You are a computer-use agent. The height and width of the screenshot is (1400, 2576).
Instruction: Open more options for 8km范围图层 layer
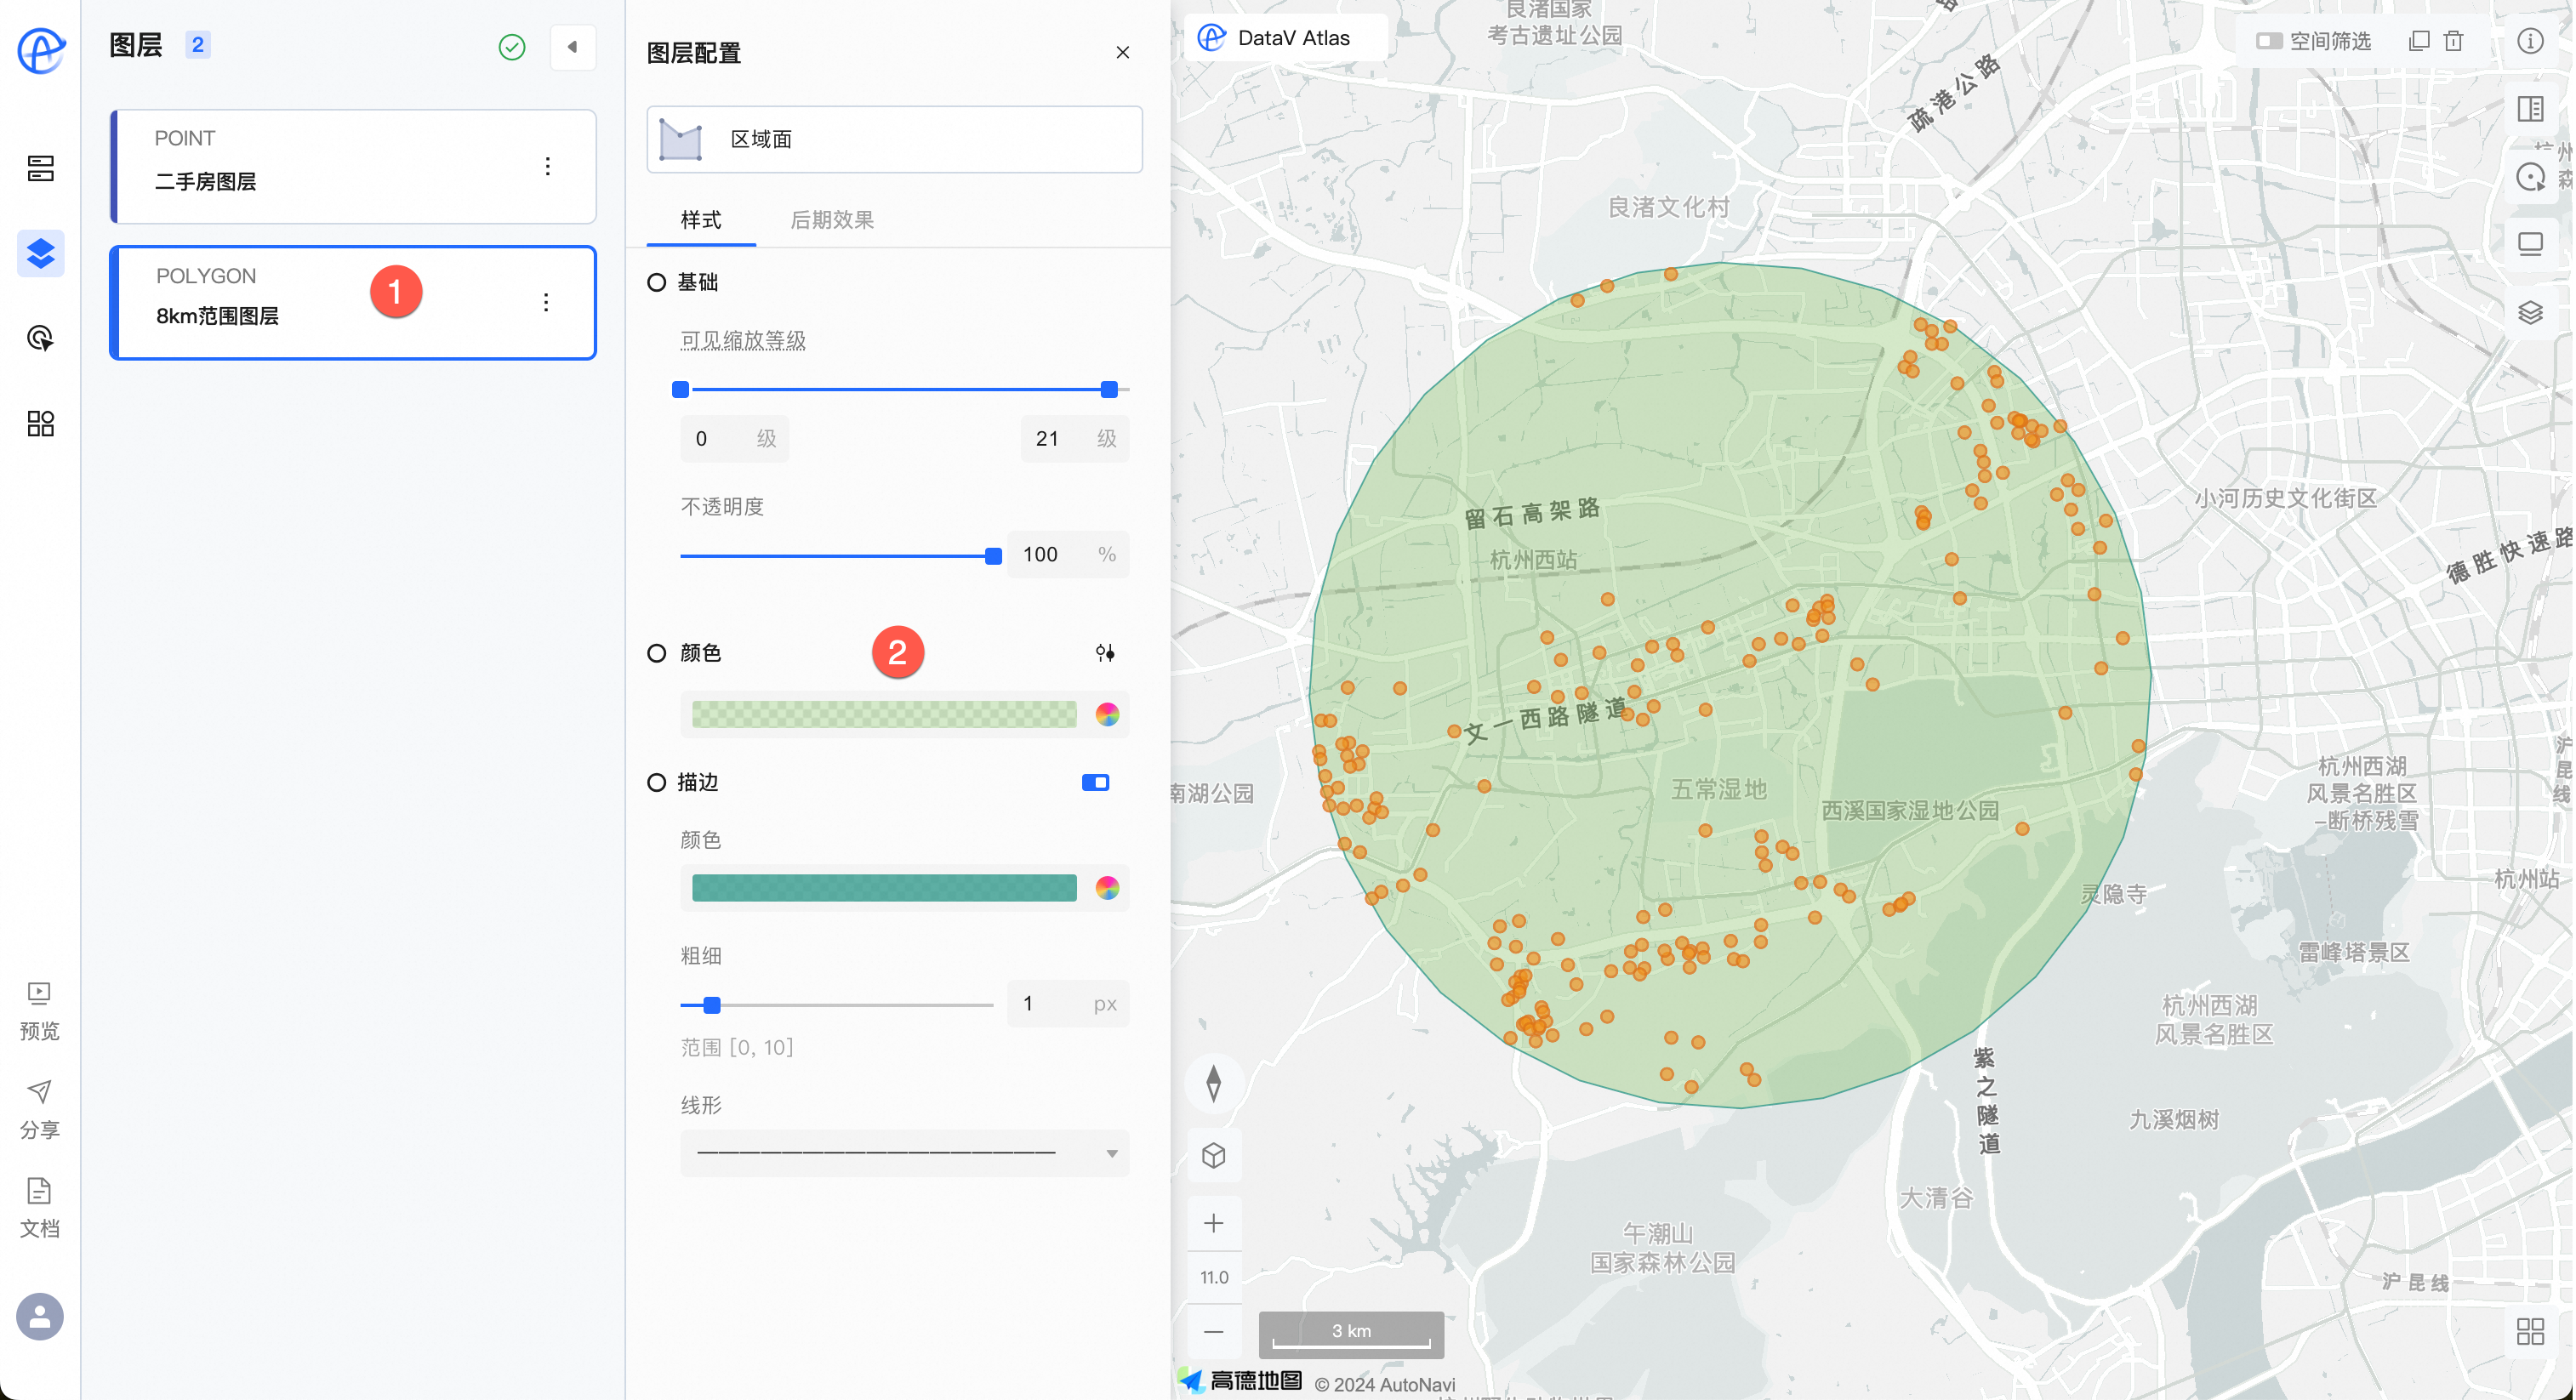point(546,302)
